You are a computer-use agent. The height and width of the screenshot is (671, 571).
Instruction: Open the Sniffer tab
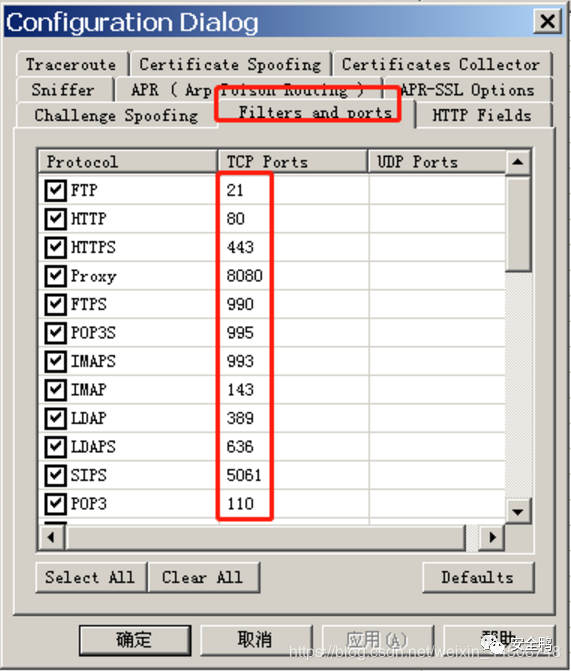pos(65,90)
